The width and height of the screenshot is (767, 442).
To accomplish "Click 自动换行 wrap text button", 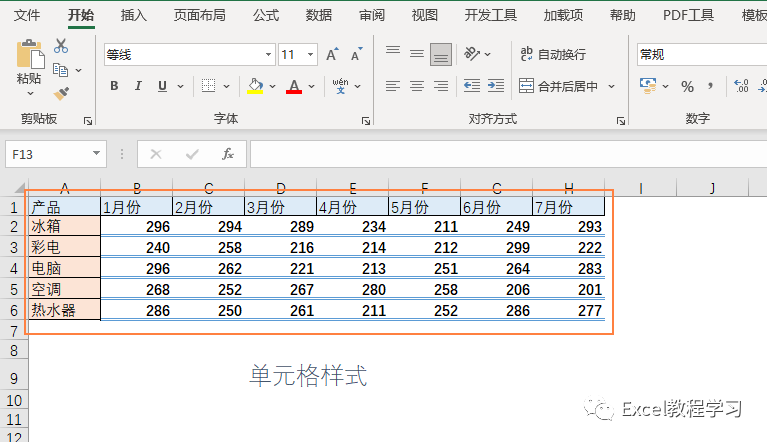I will pyautogui.click(x=553, y=54).
